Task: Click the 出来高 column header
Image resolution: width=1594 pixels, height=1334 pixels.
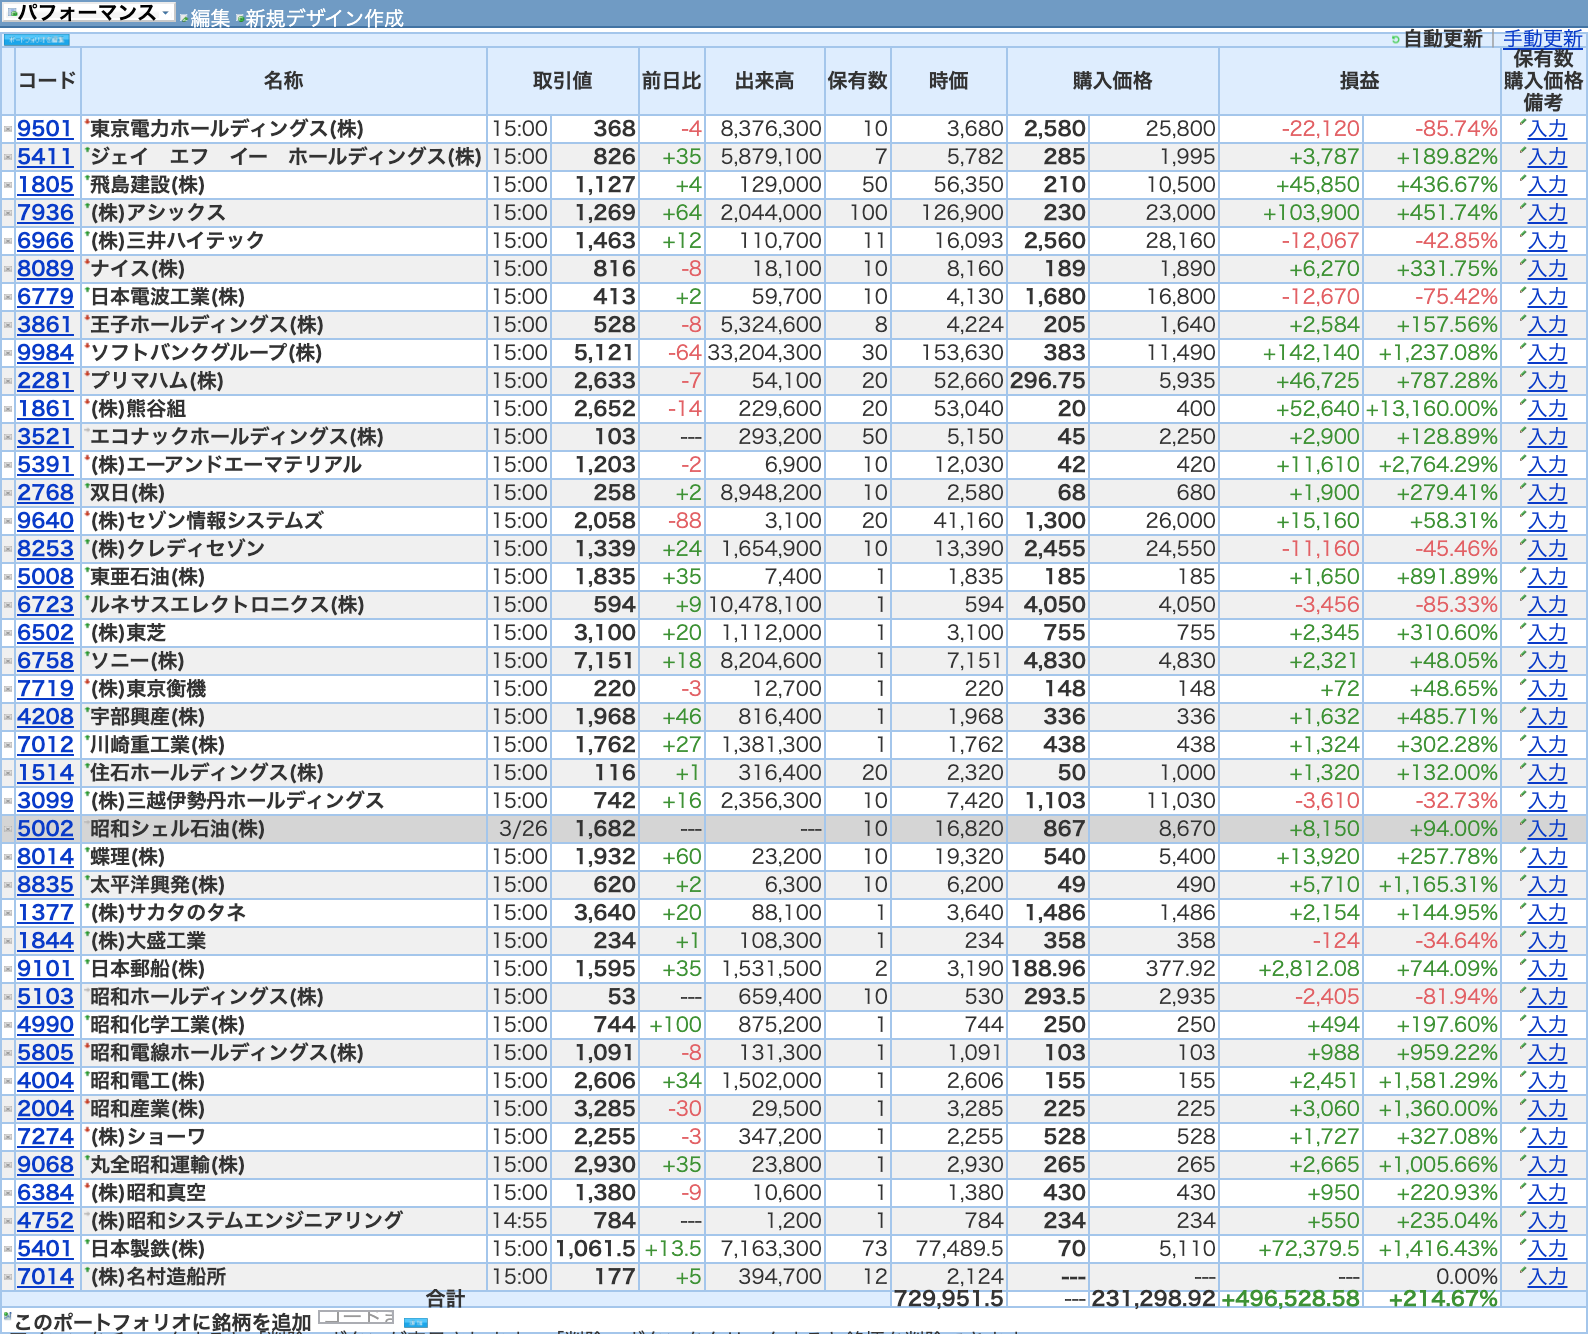Action: 765,80
